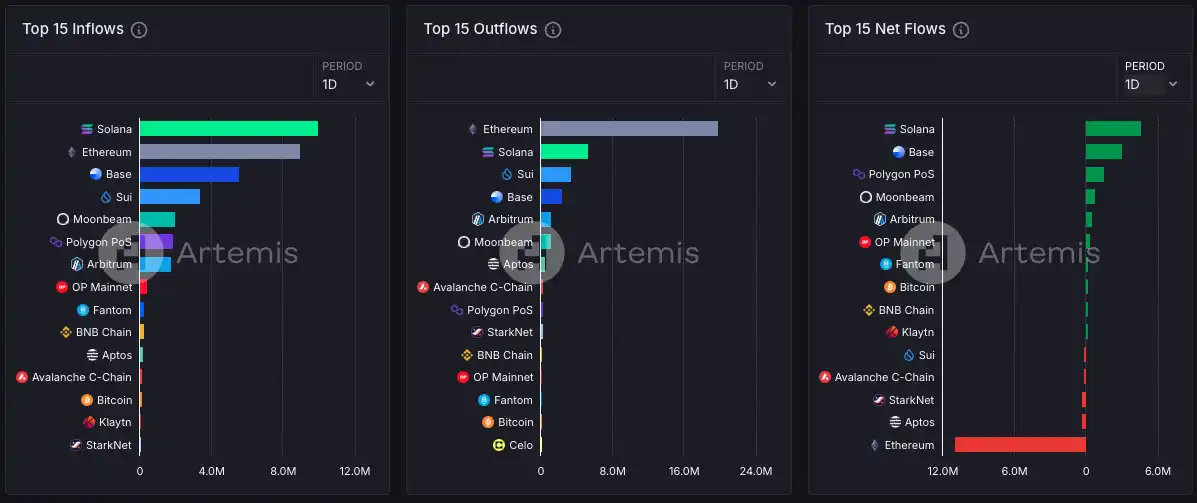The image size is (1197, 503).
Task: Click the Celo icon in Outflows chart
Action: (x=499, y=445)
